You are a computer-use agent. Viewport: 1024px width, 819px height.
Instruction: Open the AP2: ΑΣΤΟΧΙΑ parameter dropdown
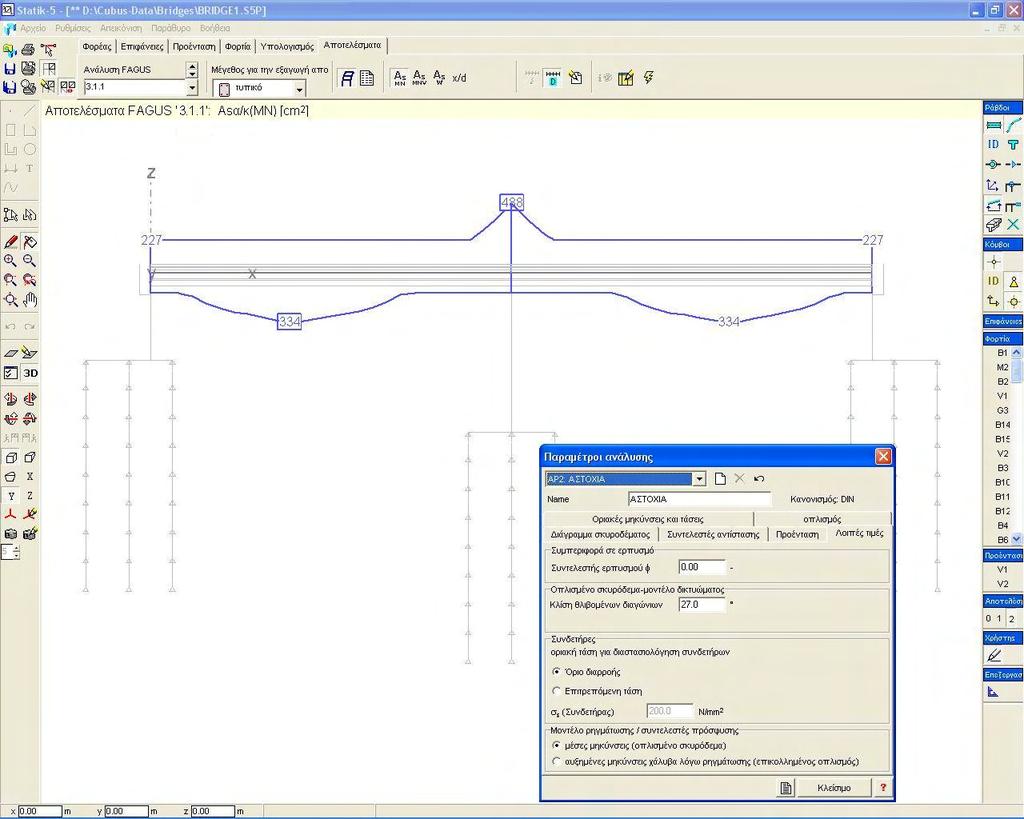tap(699, 479)
